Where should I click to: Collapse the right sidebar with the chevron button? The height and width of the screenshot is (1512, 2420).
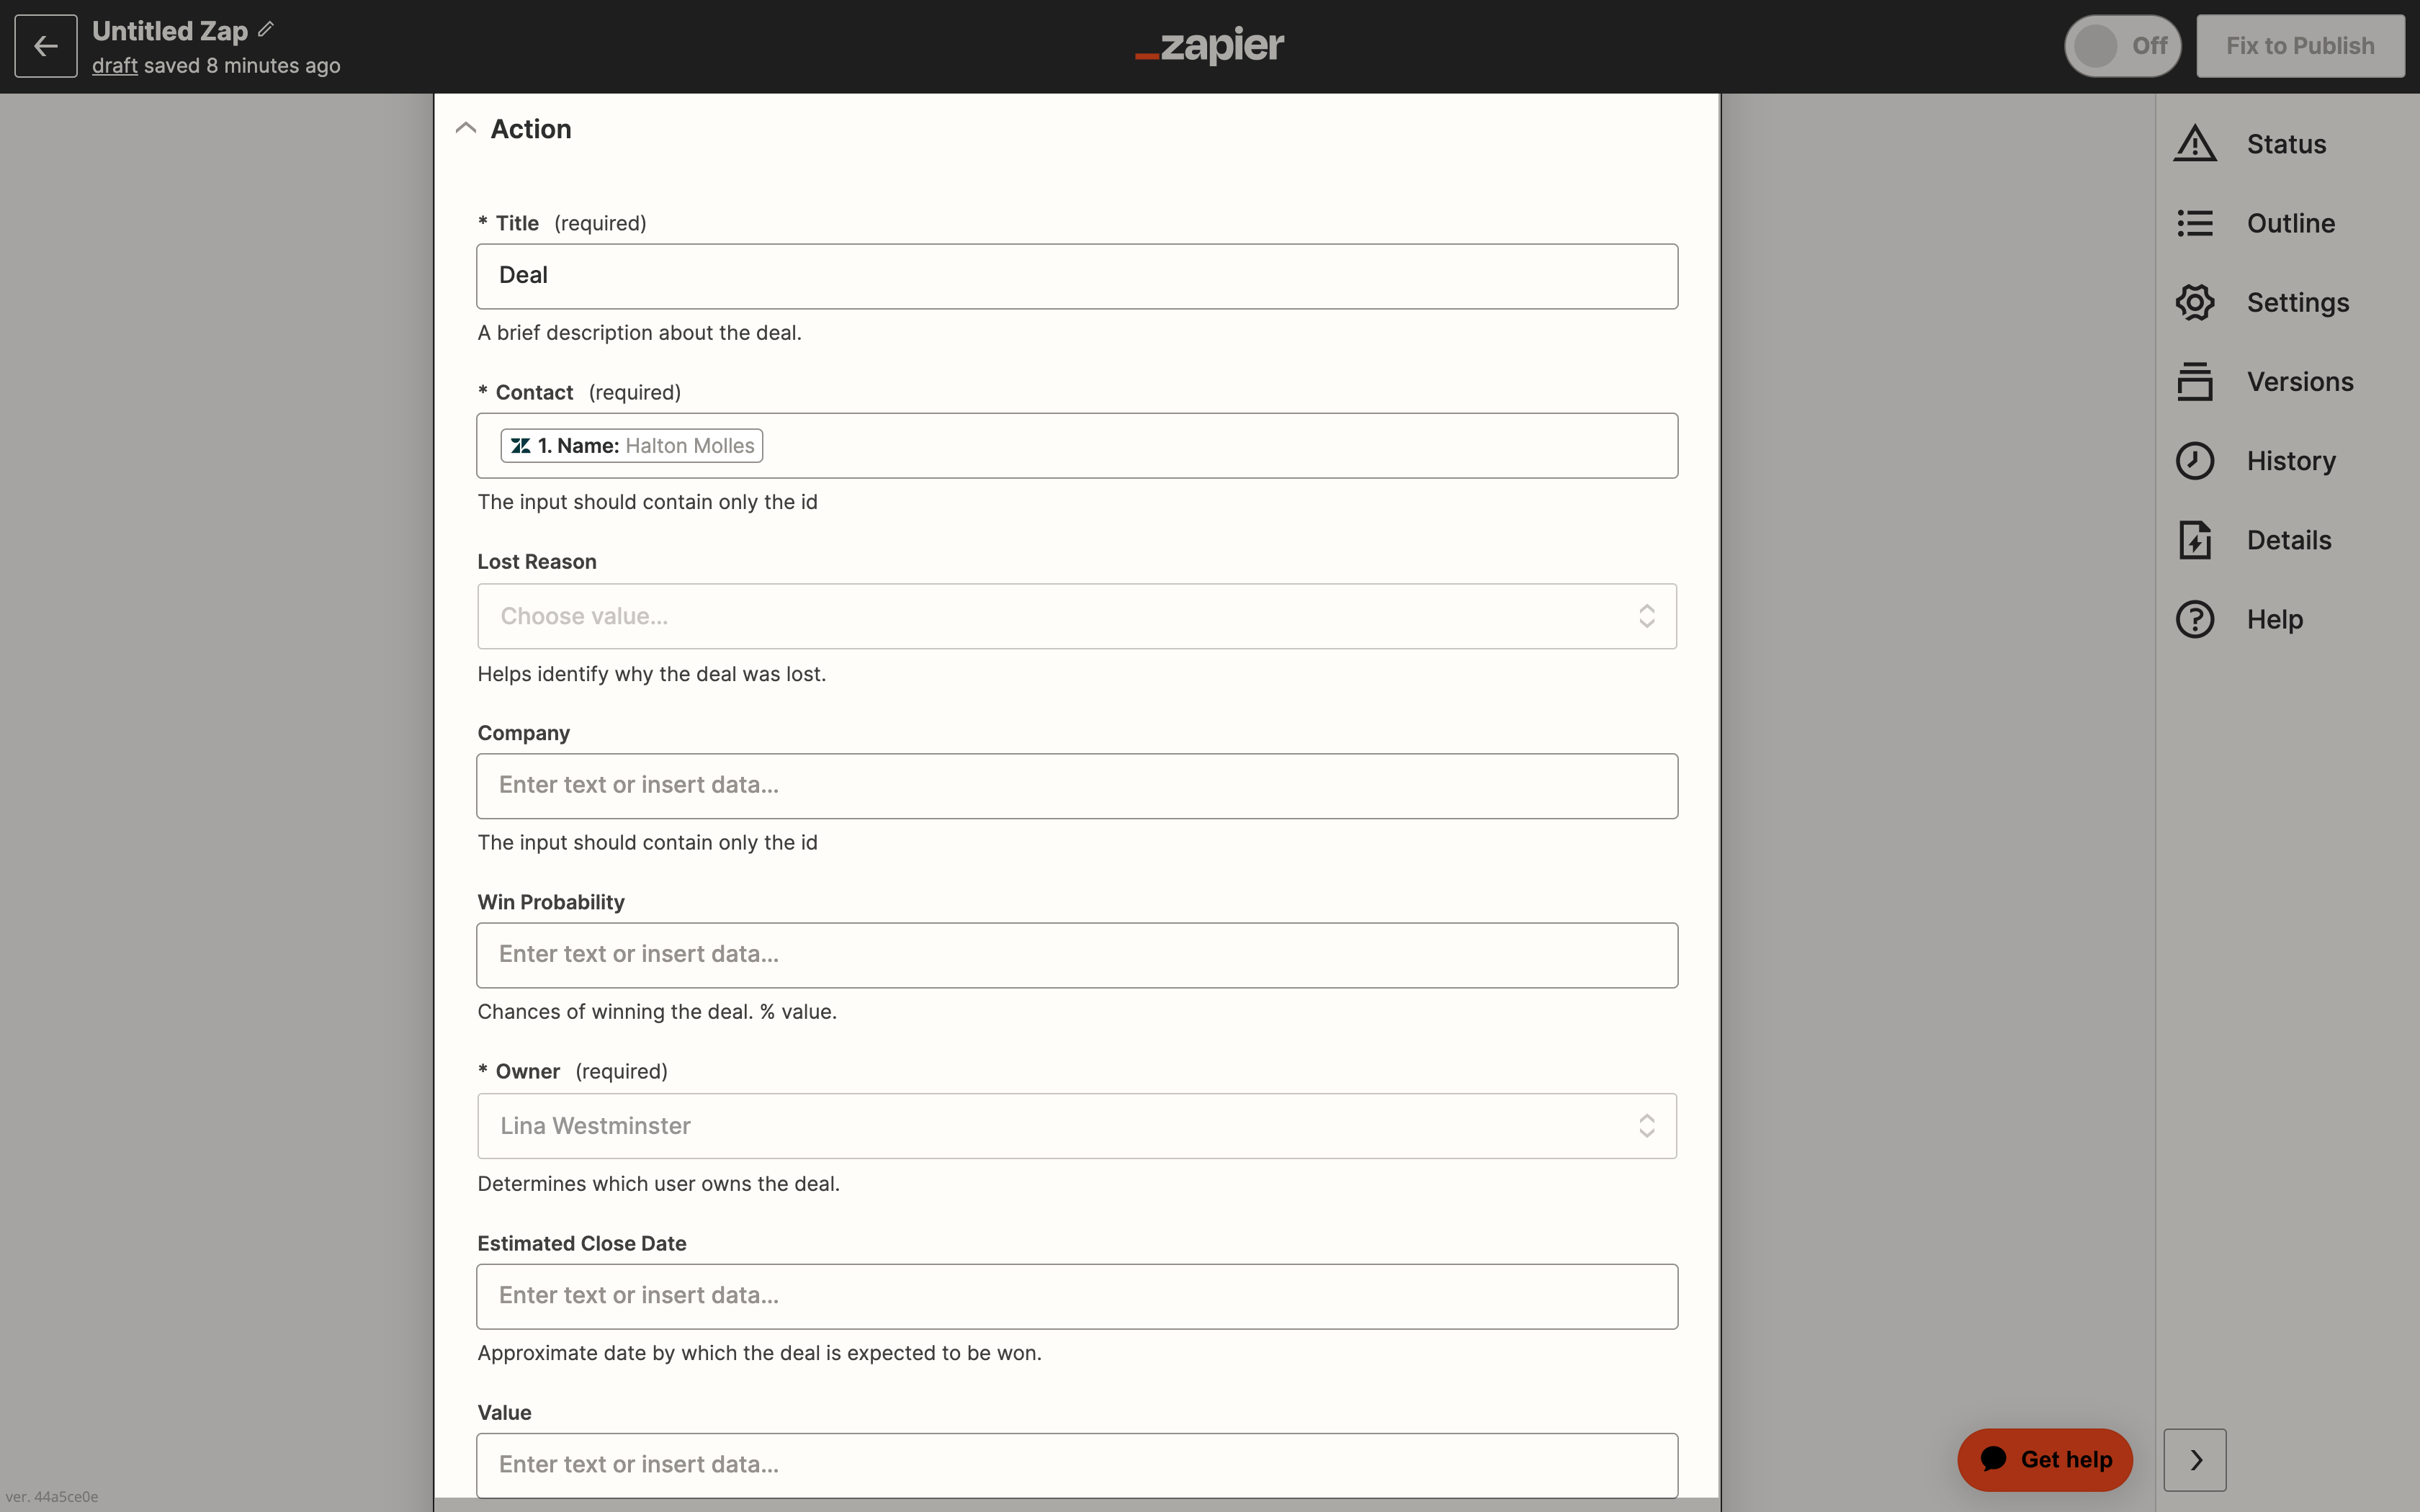2195,1460
